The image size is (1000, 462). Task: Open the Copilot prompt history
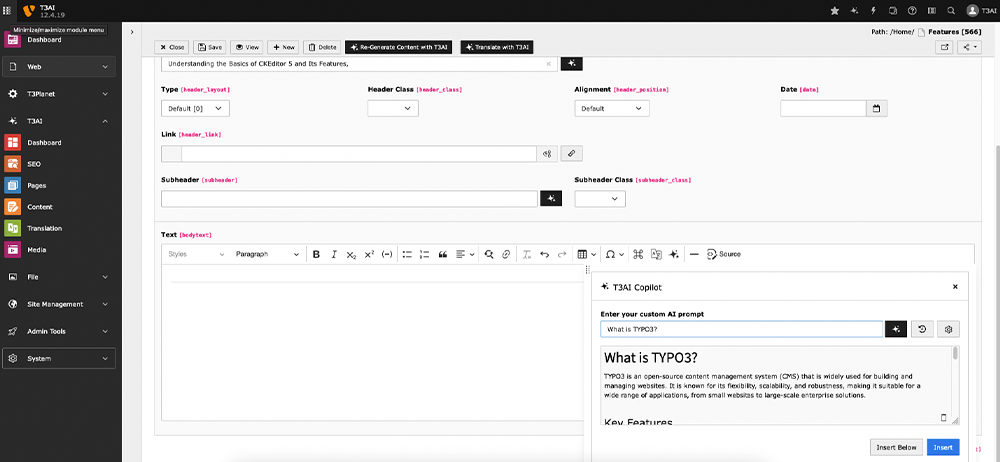[x=922, y=329]
